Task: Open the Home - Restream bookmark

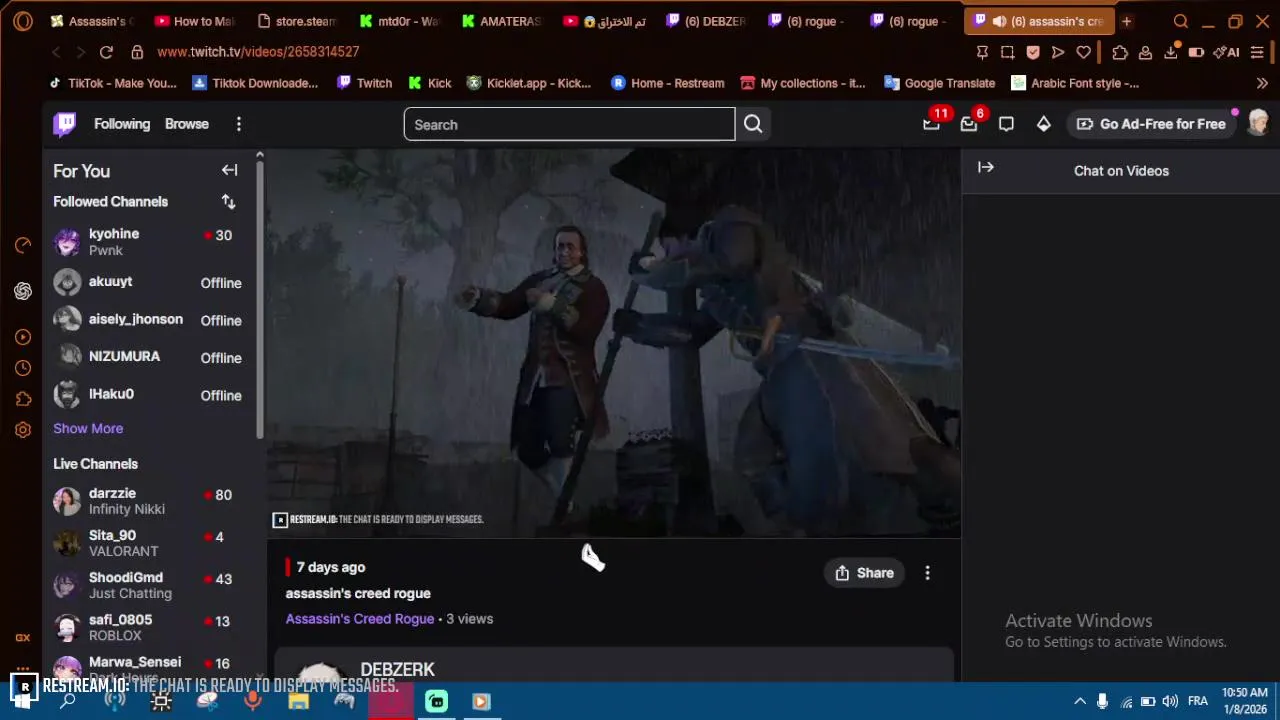Action: (x=667, y=83)
